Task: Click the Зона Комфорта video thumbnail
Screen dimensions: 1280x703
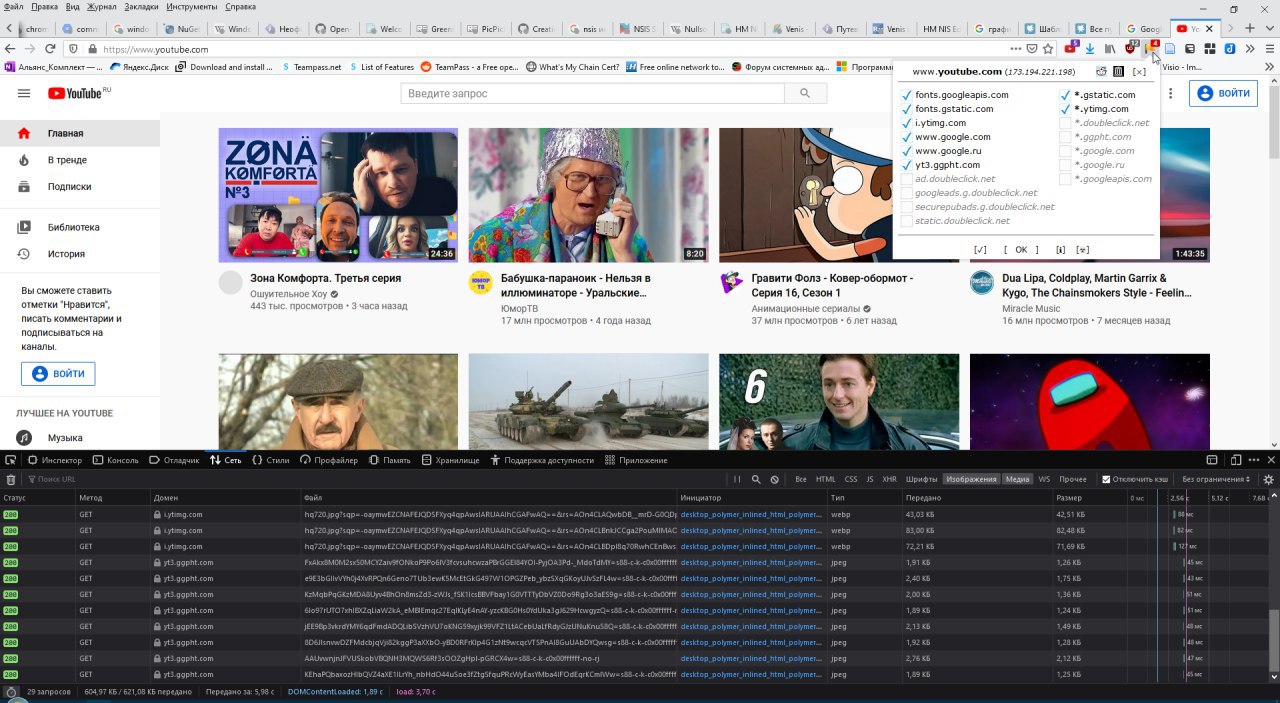Action: click(x=338, y=195)
